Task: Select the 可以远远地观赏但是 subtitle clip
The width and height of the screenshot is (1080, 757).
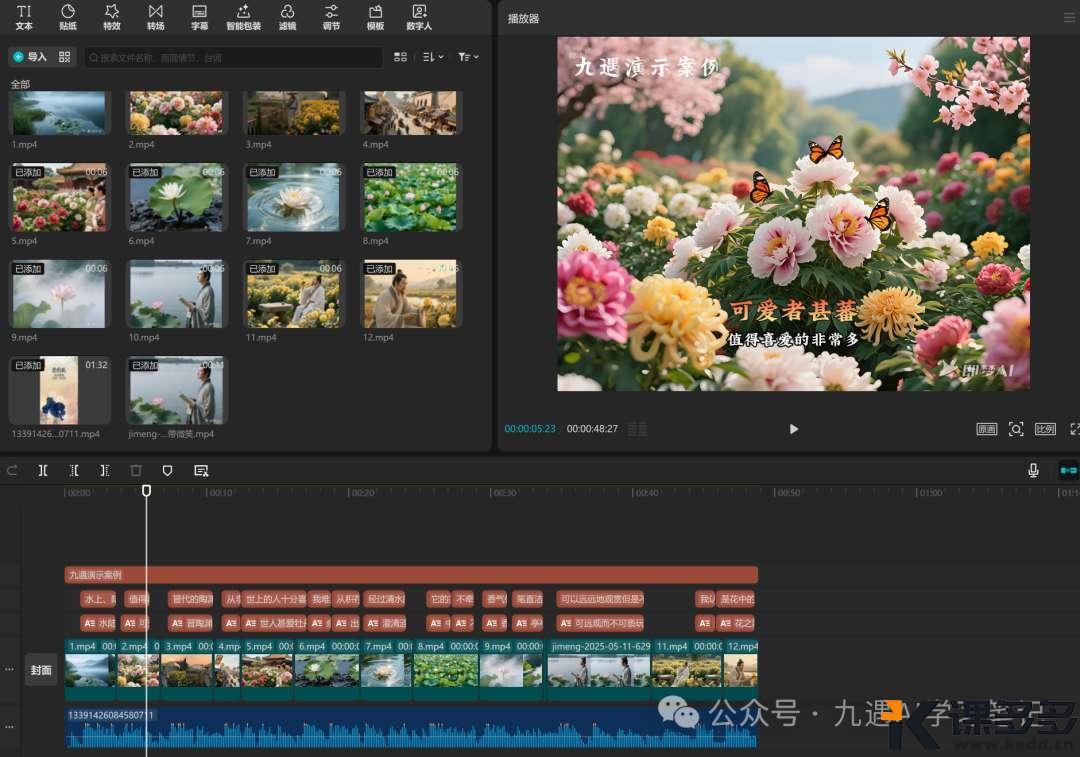Action: [x=600, y=599]
